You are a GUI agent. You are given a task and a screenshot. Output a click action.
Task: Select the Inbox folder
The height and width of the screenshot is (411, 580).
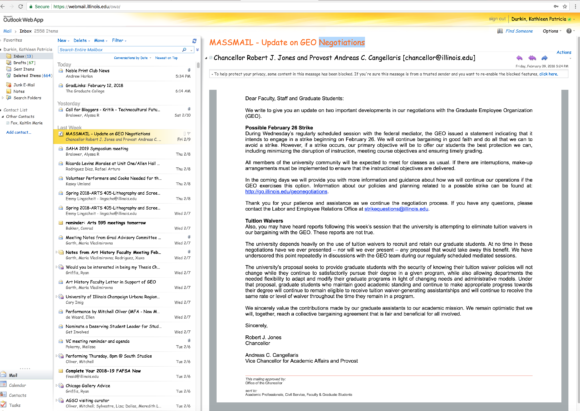pyautogui.click(x=27, y=56)
